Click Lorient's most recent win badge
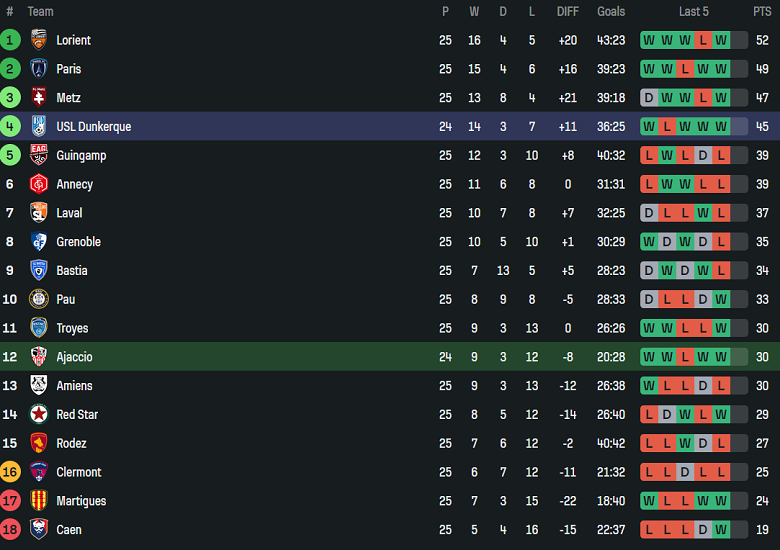 (x=722, y=40)
